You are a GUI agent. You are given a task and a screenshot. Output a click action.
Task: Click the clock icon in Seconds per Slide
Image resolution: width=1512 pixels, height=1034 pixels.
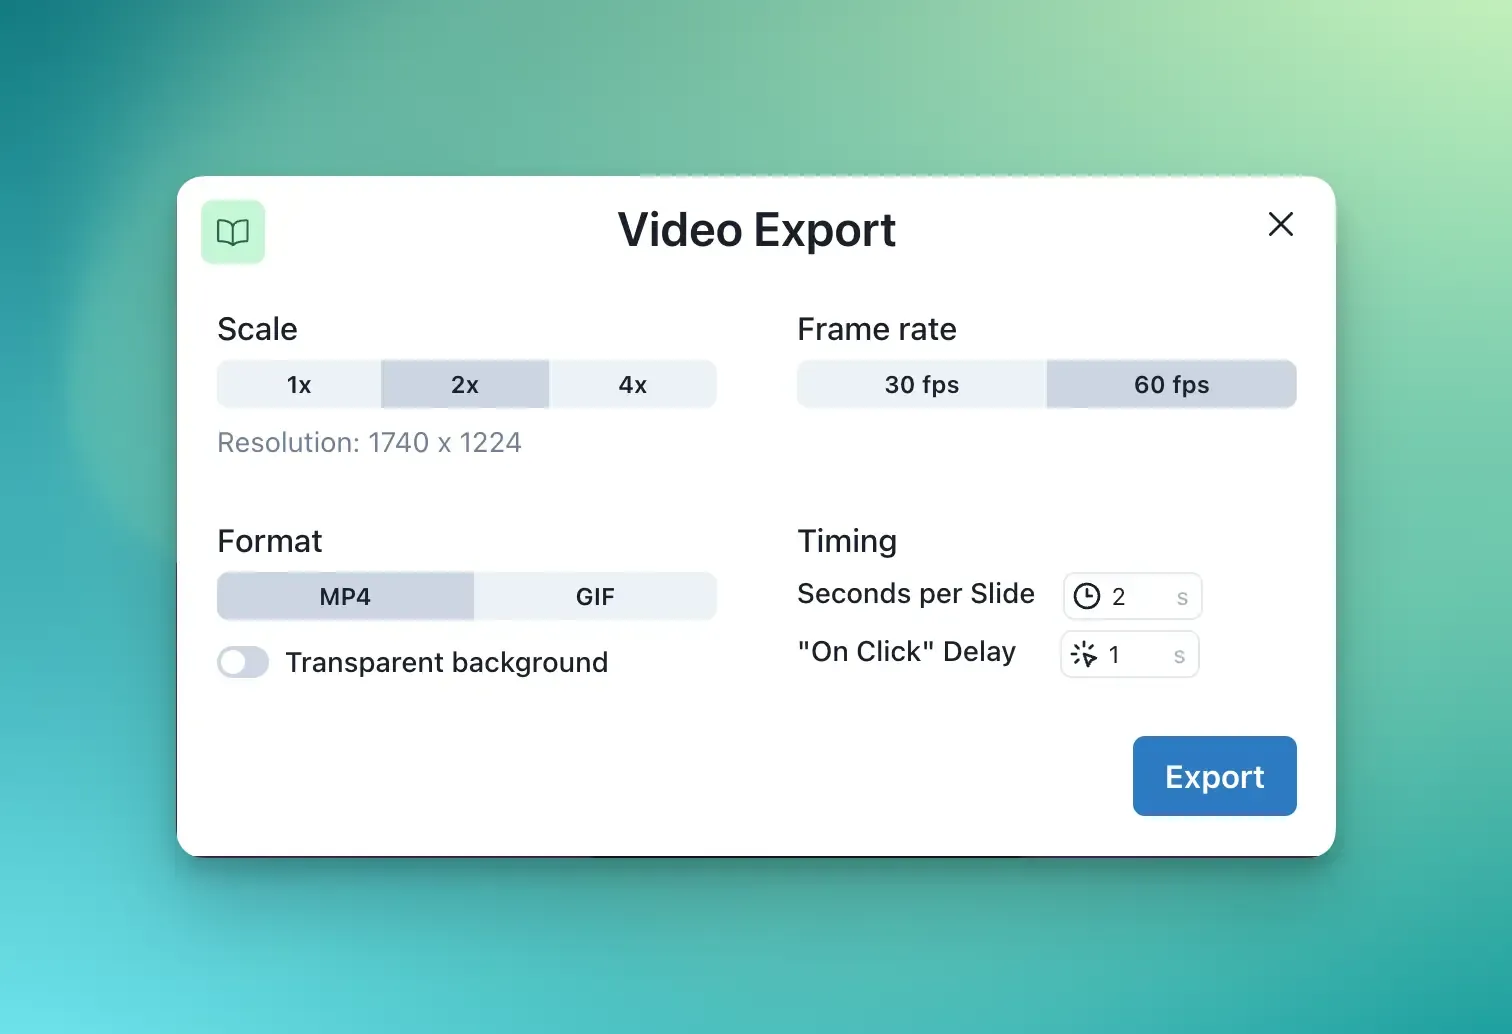pos(1087,597)
